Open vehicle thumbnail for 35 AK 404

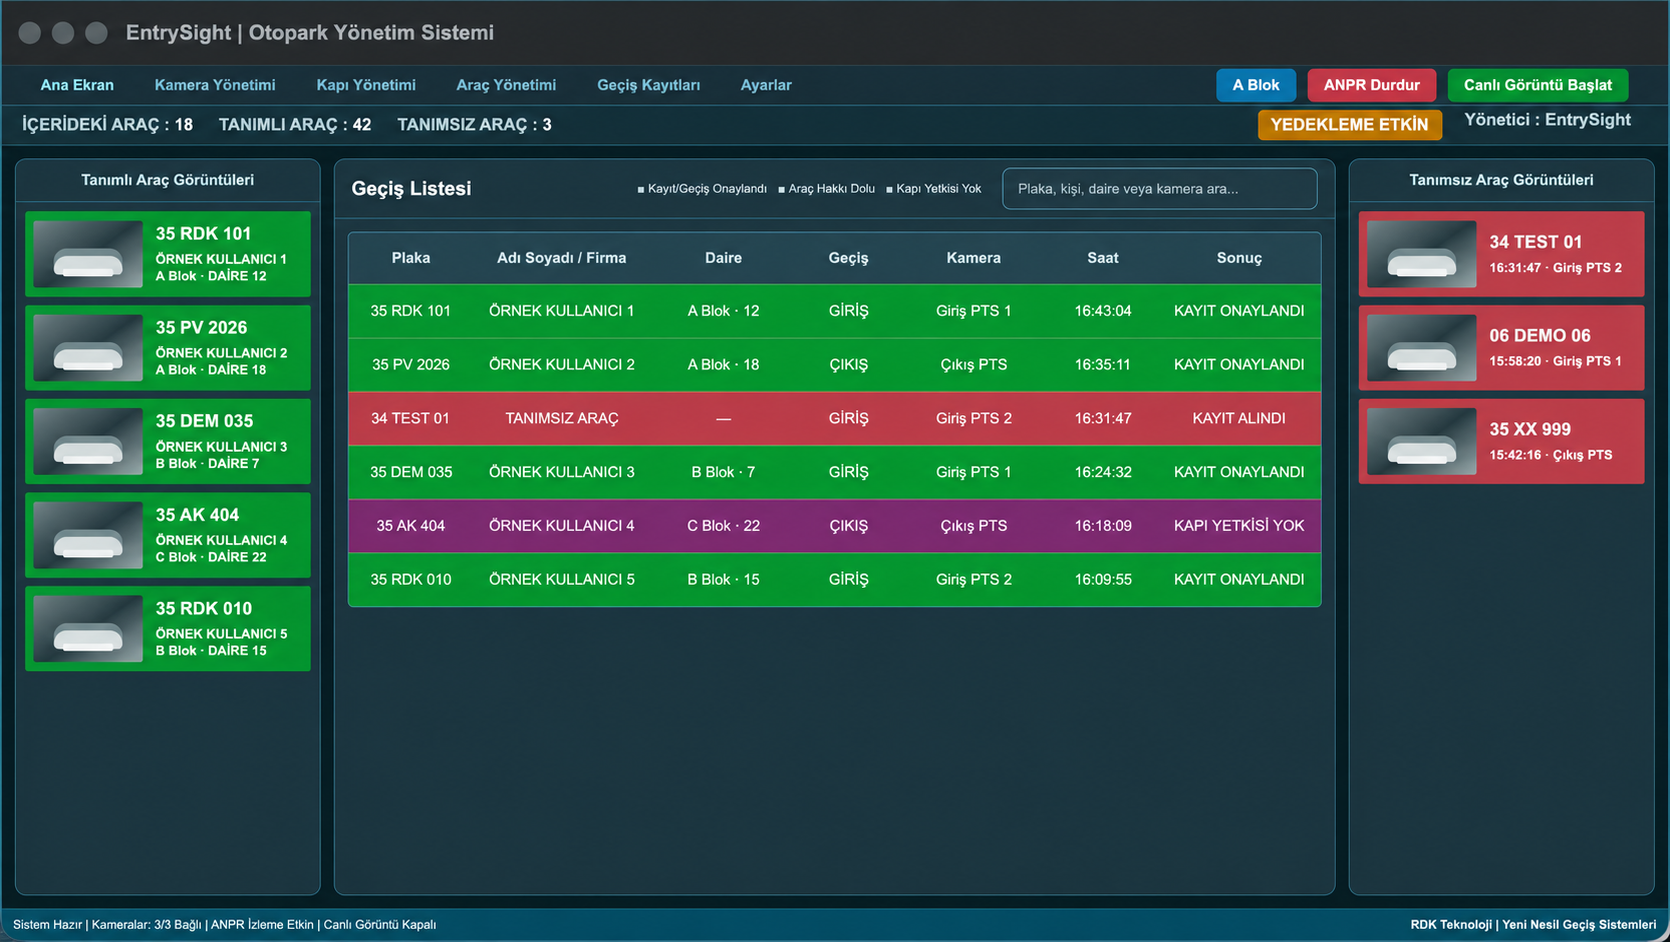pos(88,535)
